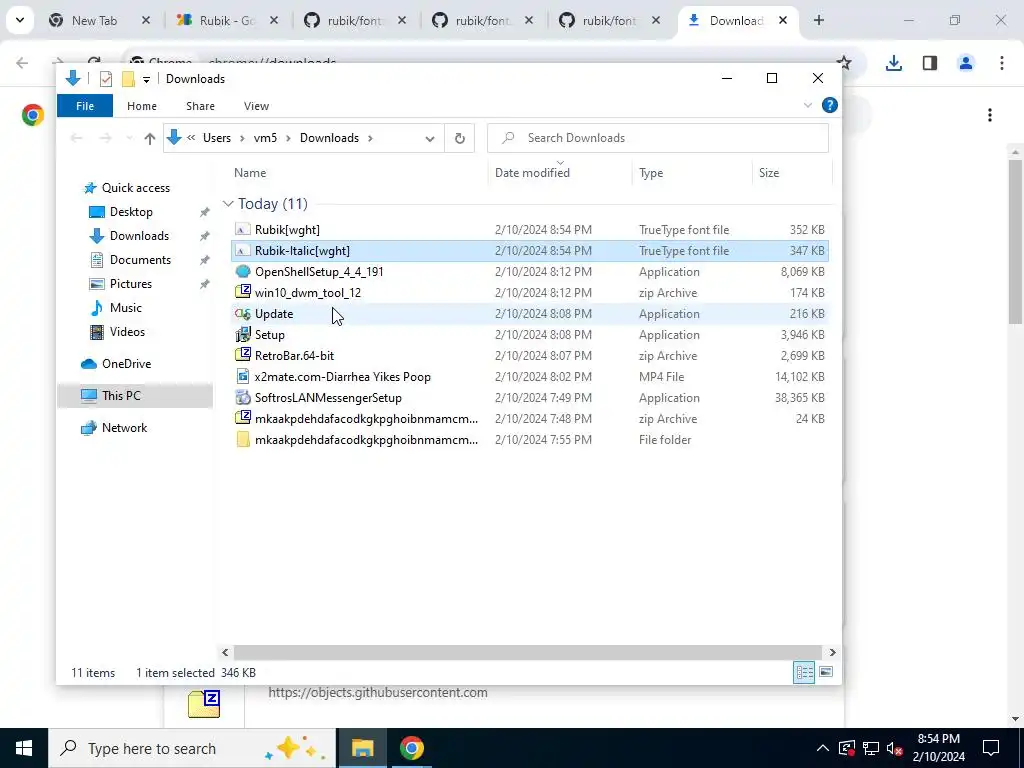Open downloads page more actions menu
Screen dimensions: 1024x768
990,116
